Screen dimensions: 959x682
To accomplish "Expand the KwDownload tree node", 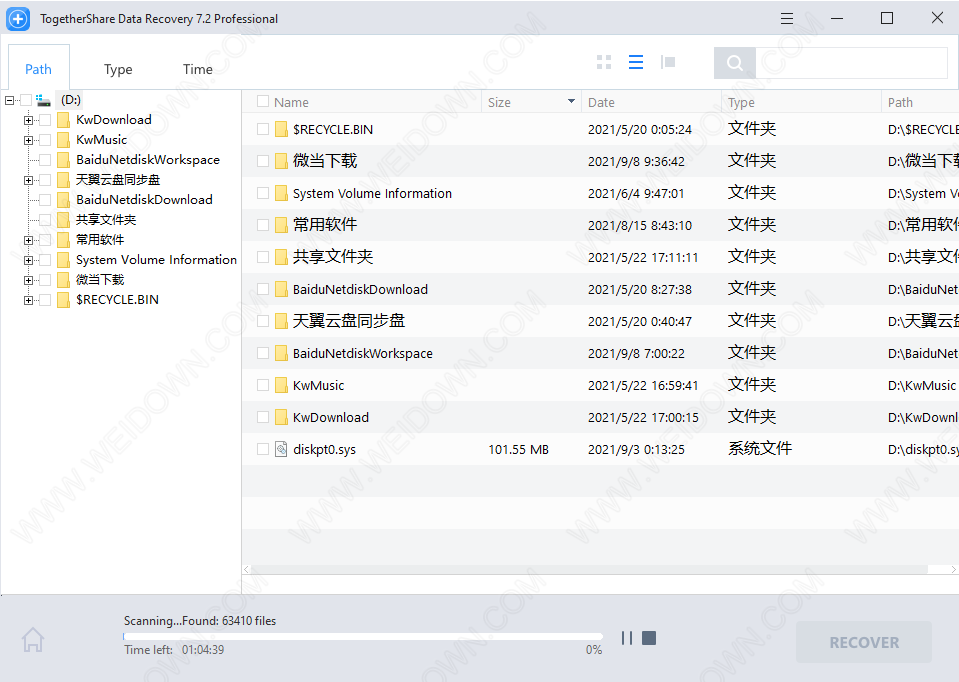I will click(x=28, y=120).
